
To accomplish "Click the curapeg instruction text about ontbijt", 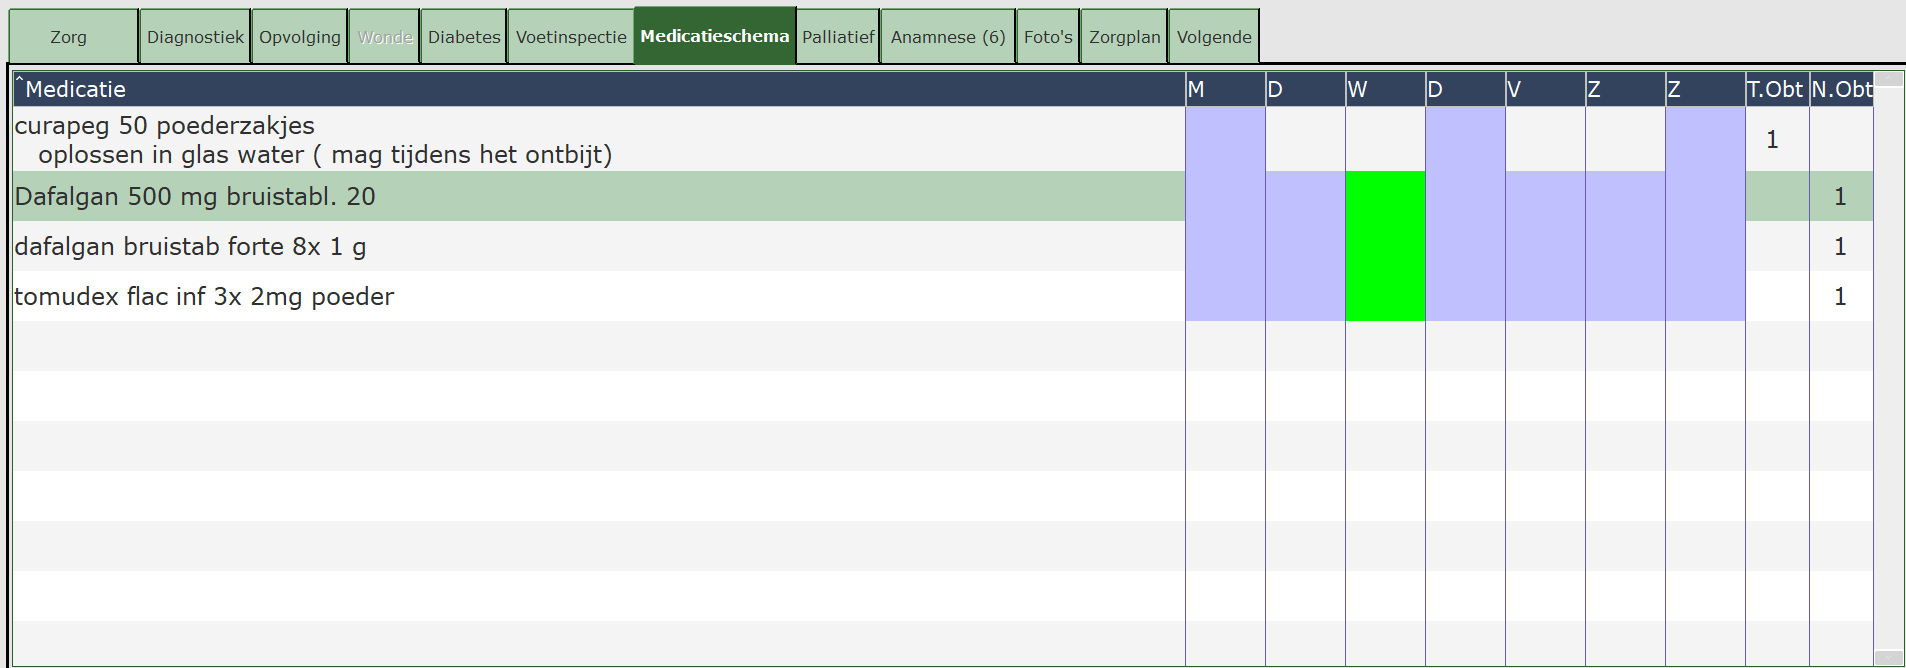I will 325,155.
